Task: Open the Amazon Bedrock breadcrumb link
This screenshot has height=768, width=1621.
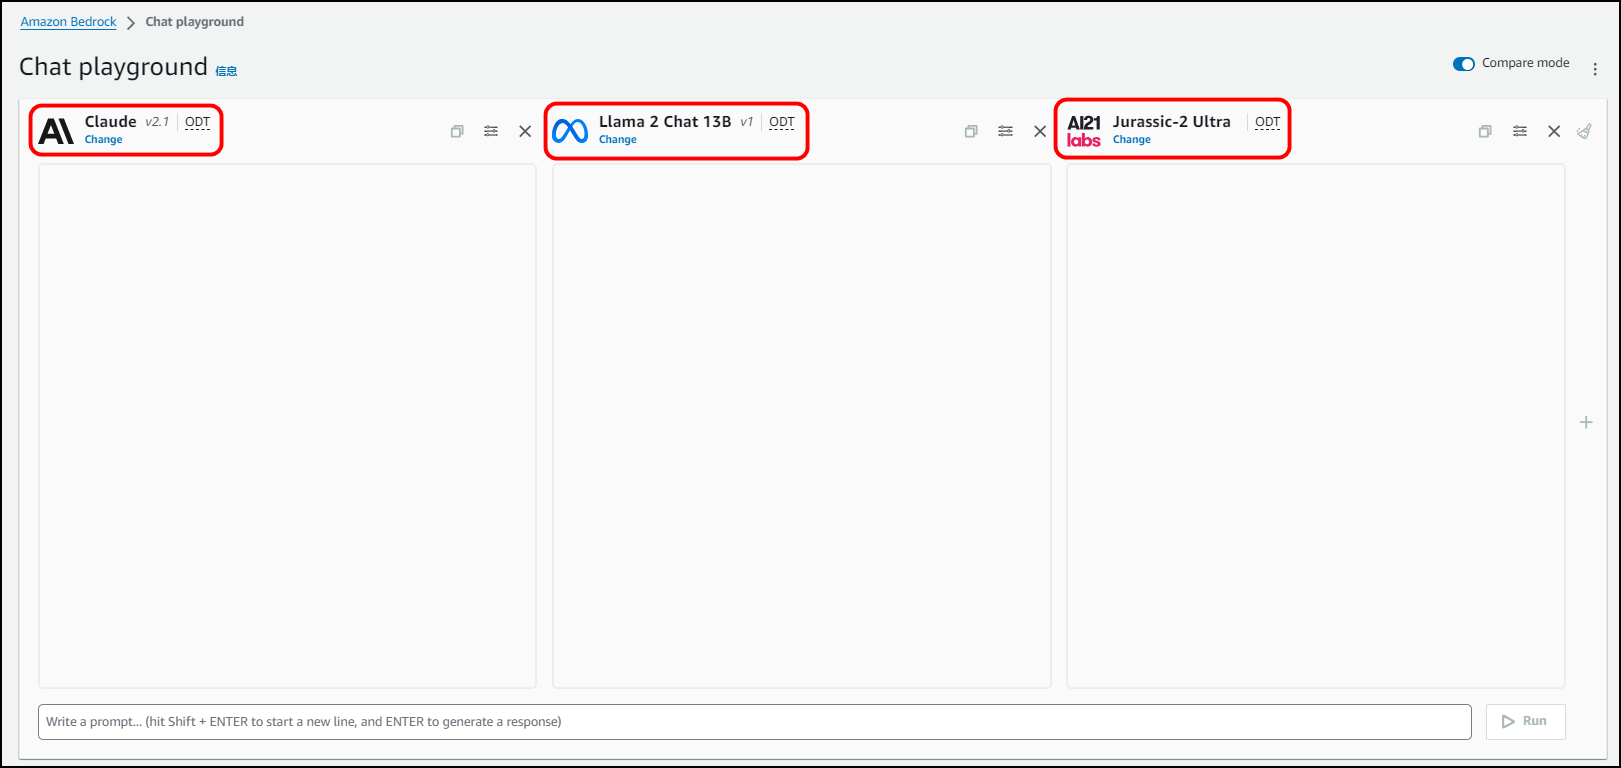Action: [x=69, y=22]
